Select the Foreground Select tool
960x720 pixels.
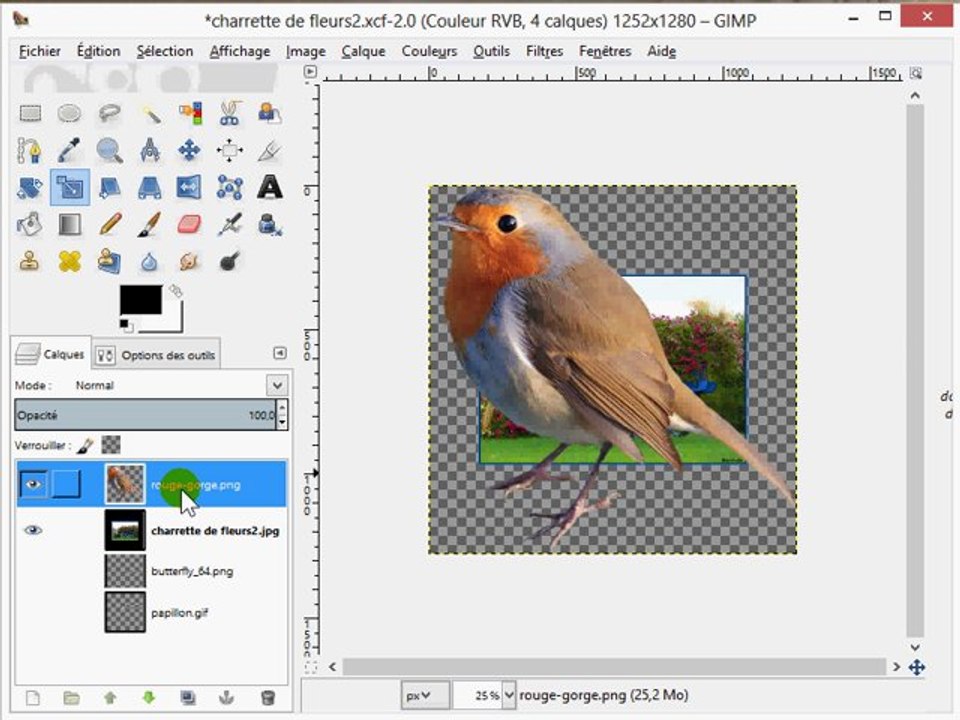click(269, 113)
